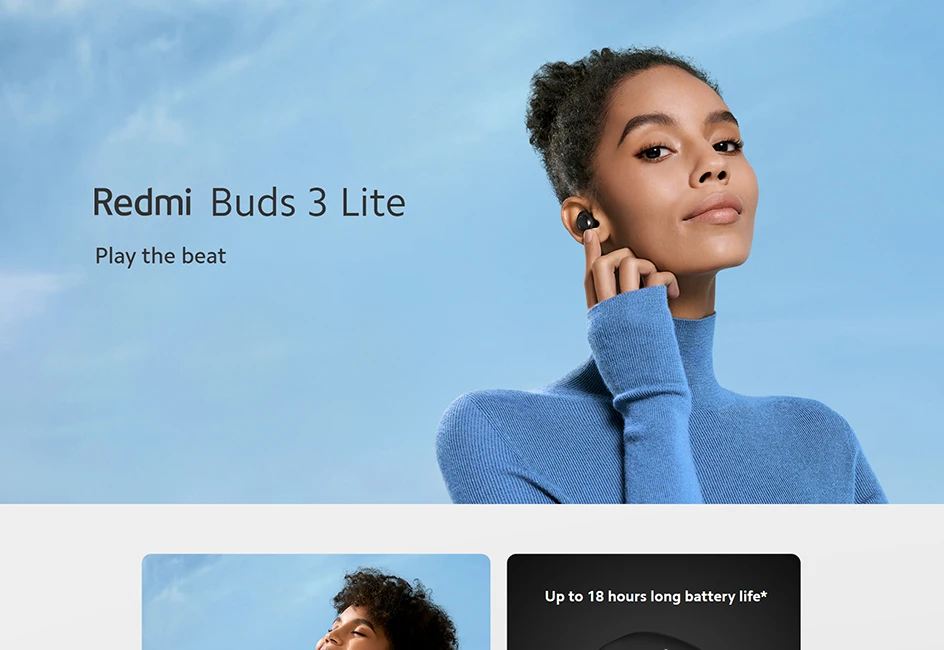
Task: Open the curly-haired person photo card
Action: [x=316, y=602]
